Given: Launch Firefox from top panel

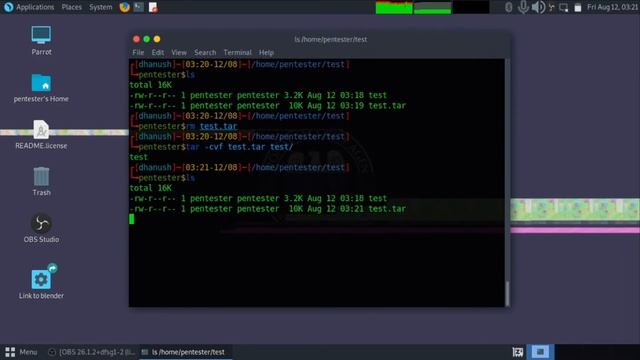Looking at the screenshot, I should (124, 7).
